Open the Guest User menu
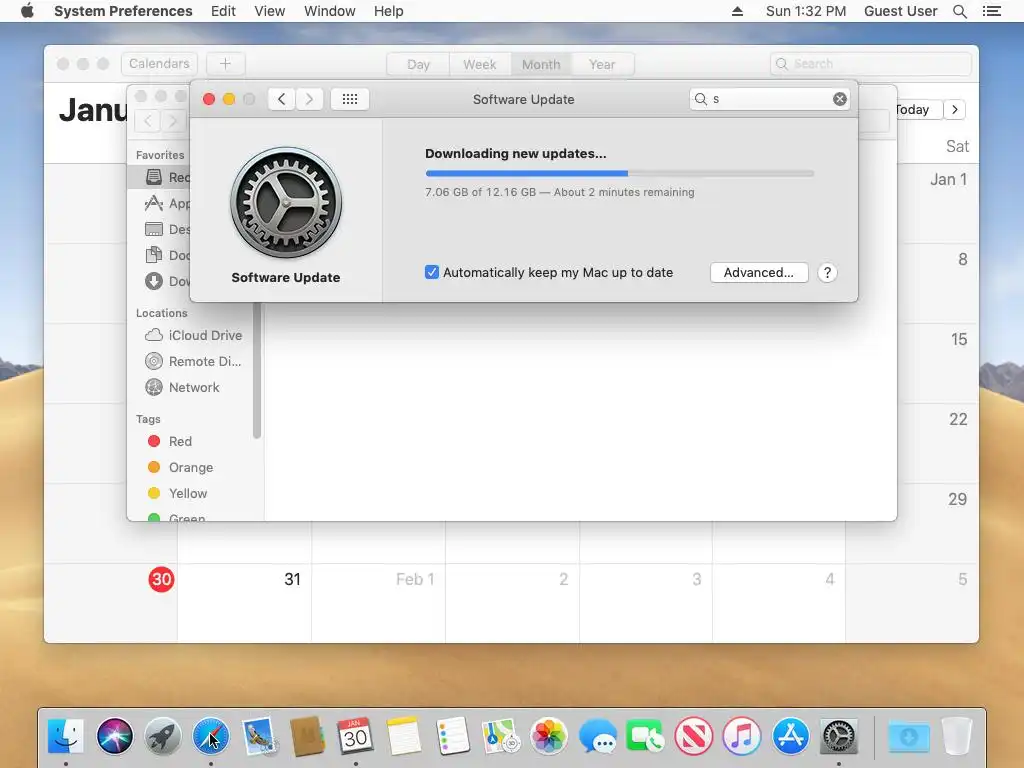Screen dimensions: 1024x768 point(900,11)
